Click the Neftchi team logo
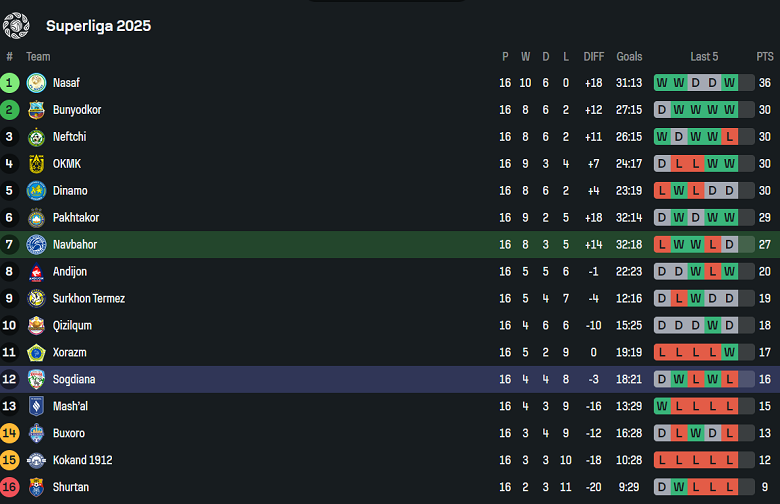The width and height of the screenshot is (780, 504). pyautogui.click(x=36, y=137)
